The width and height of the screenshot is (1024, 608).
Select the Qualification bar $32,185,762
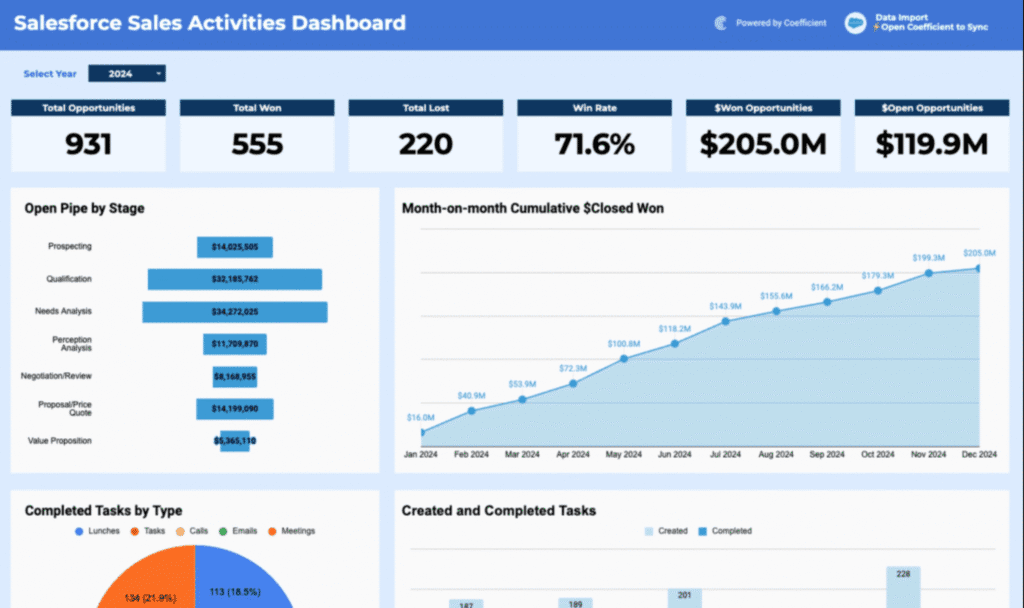coord(235,279)
